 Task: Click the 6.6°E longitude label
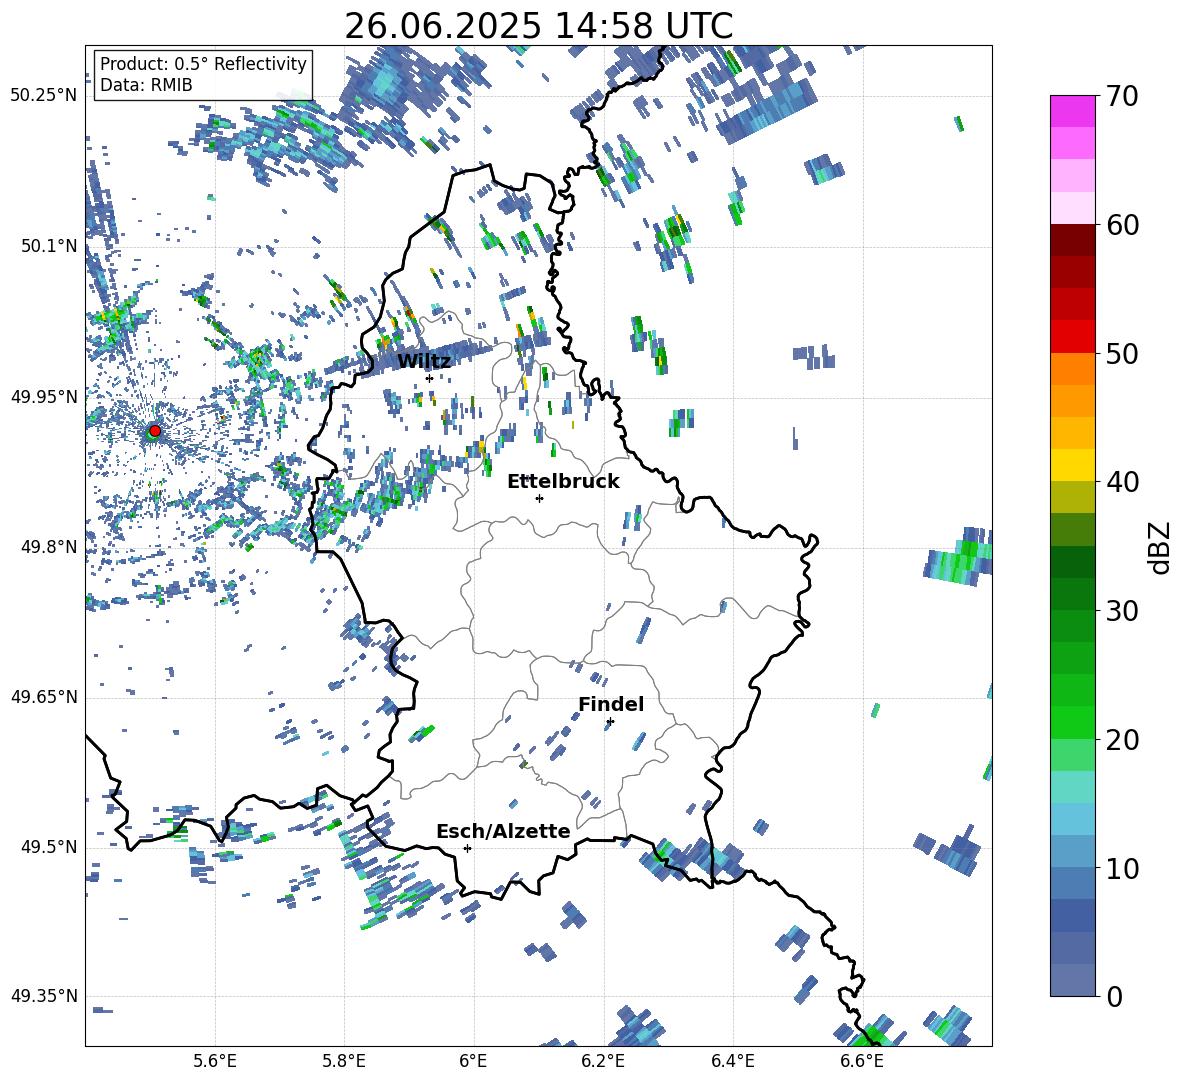[x=862, y=1061]
